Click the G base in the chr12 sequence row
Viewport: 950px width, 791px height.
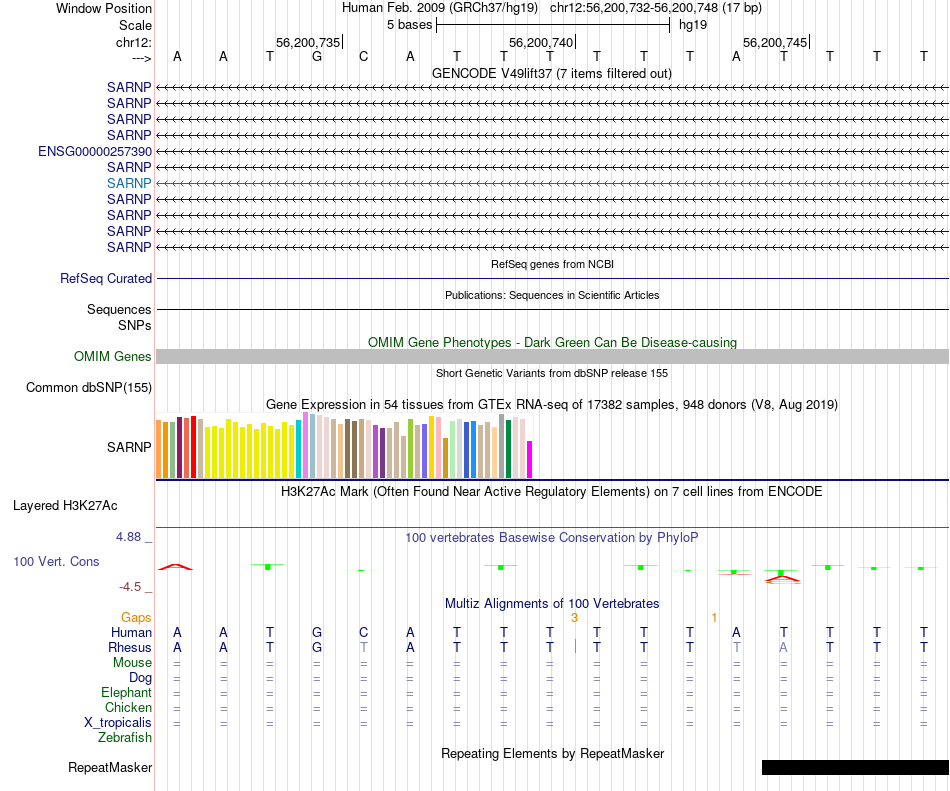317,56
